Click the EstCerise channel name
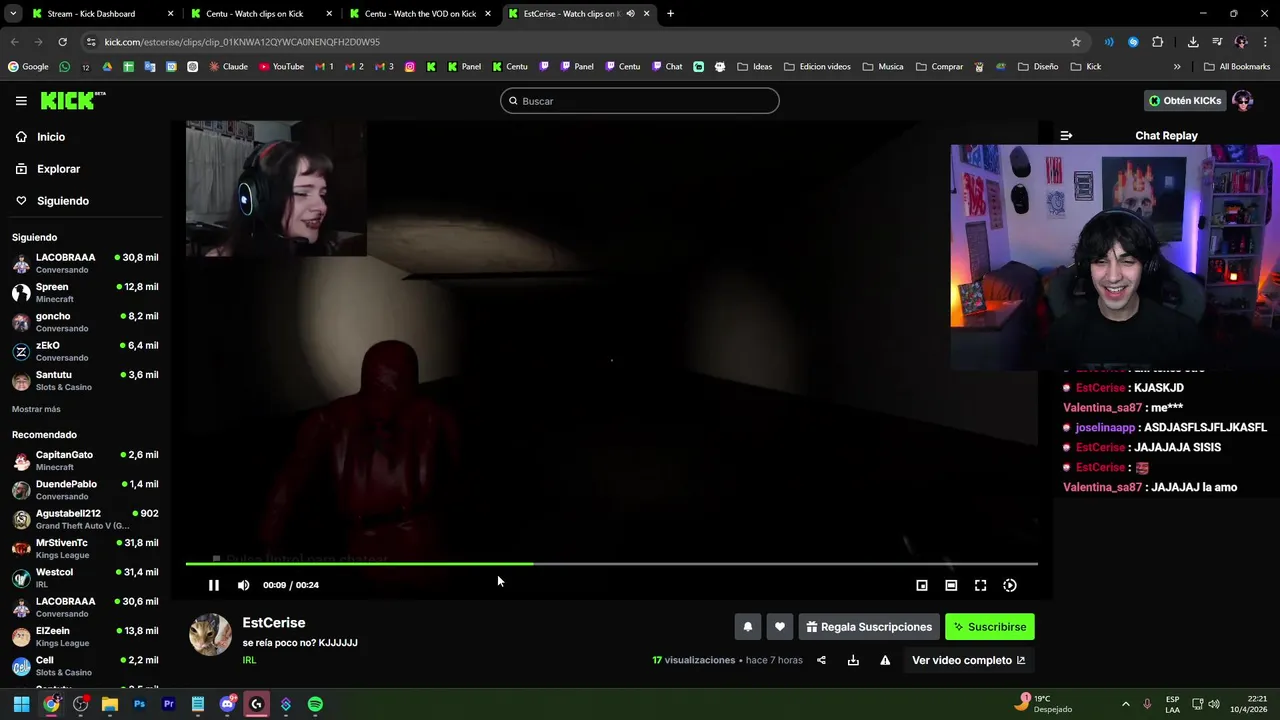1280x720 pixels. point(274,623)
